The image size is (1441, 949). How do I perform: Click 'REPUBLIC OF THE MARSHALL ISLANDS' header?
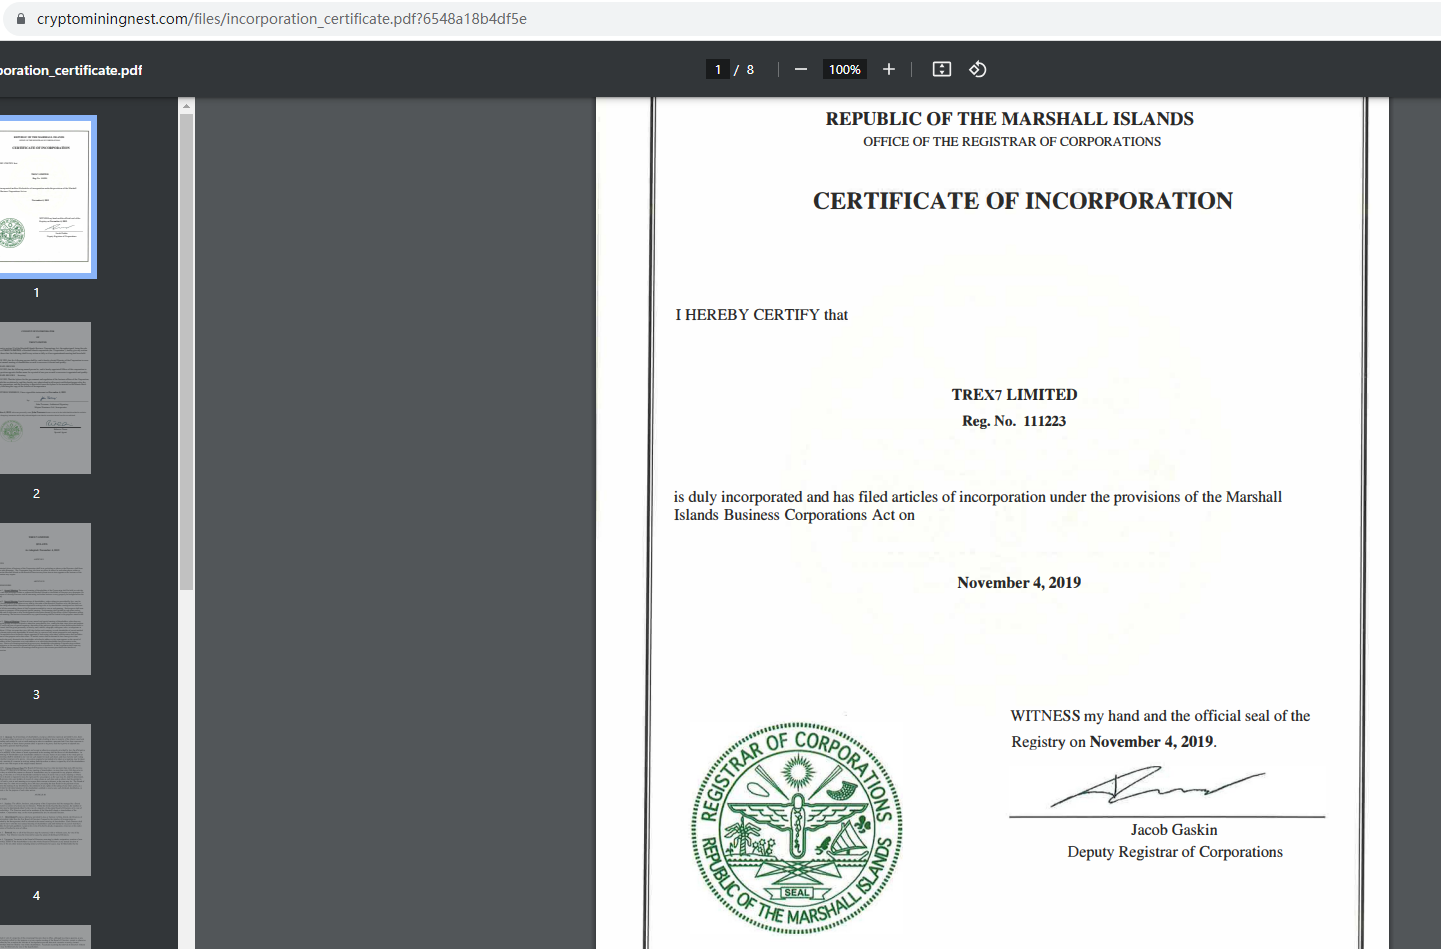click(x=1010, y=119)
